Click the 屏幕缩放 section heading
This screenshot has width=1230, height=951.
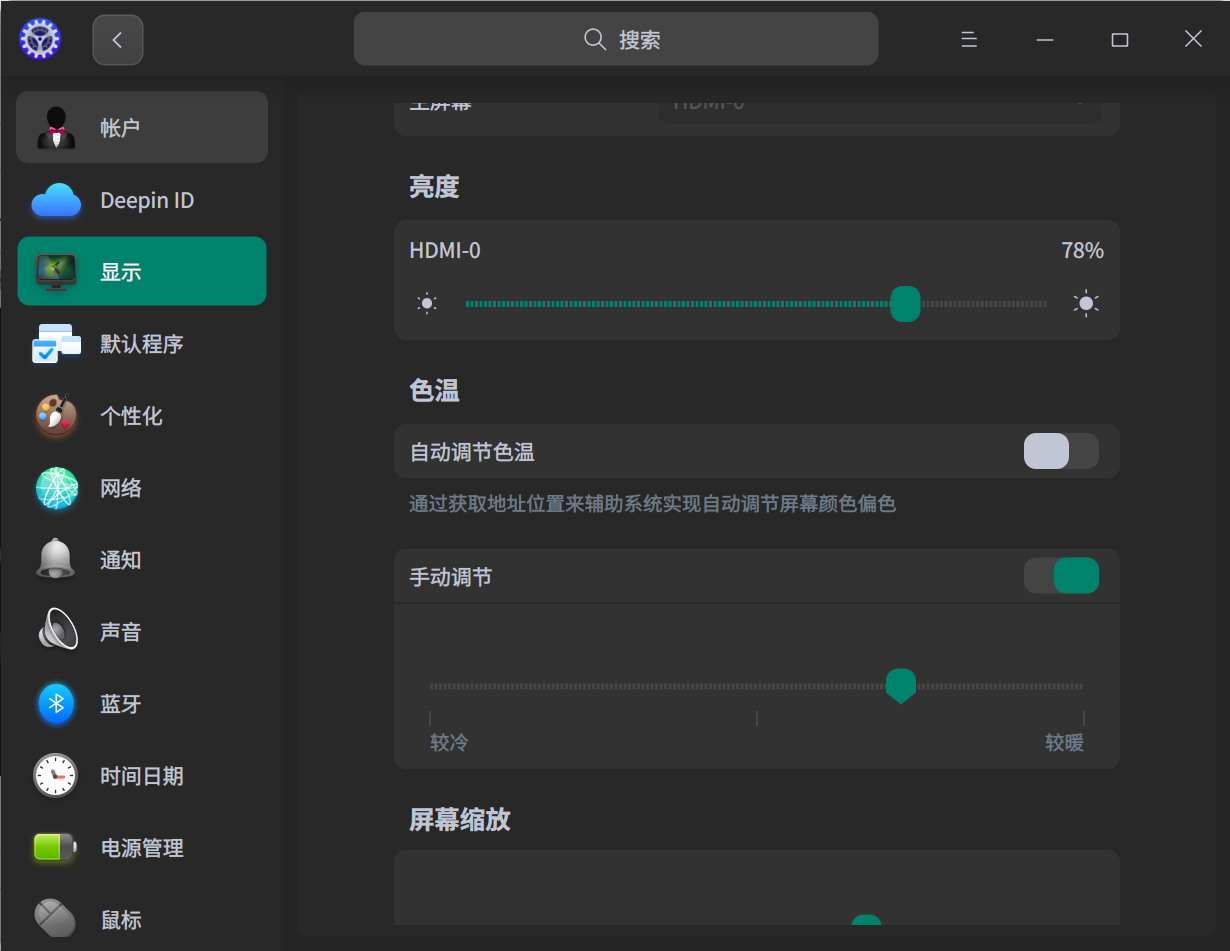(460, 820)
